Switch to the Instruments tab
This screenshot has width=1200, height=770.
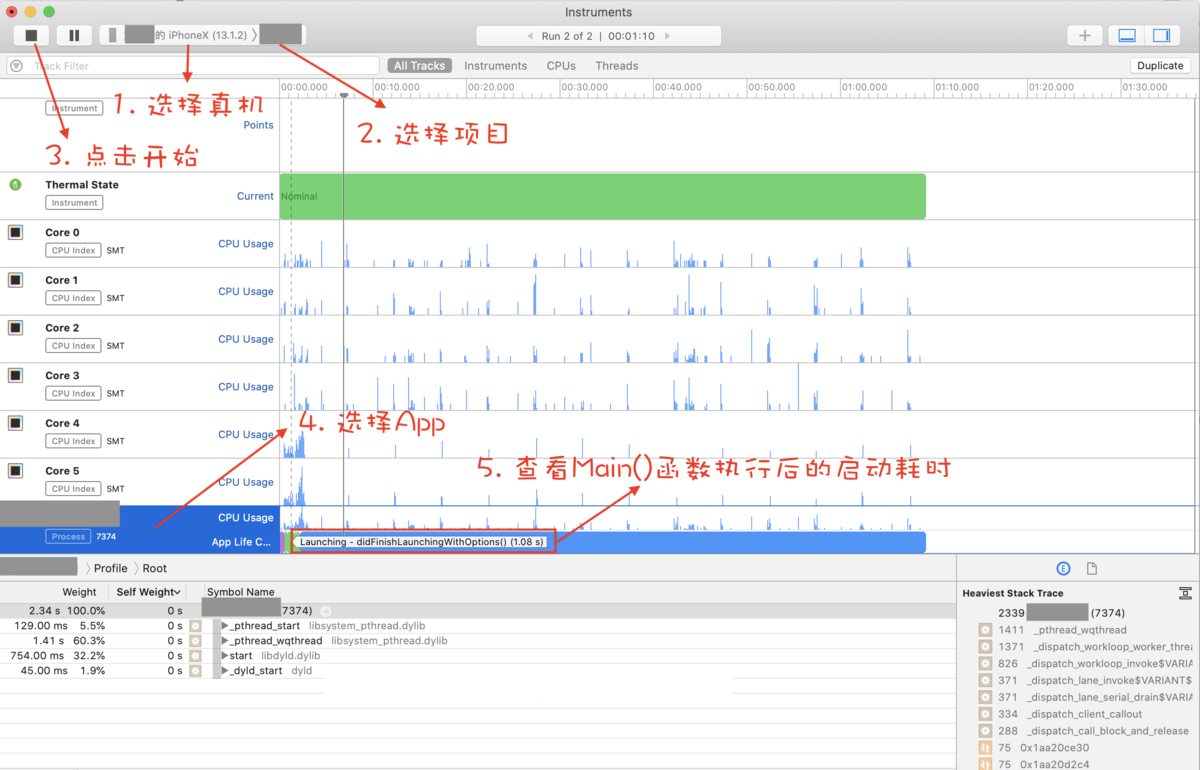[496, 65]
